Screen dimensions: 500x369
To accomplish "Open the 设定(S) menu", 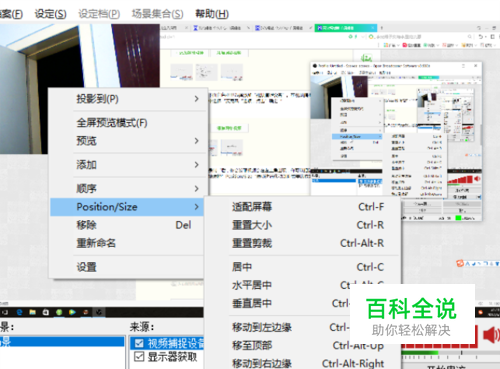I will pyautogui.click(x=50, y=14).
